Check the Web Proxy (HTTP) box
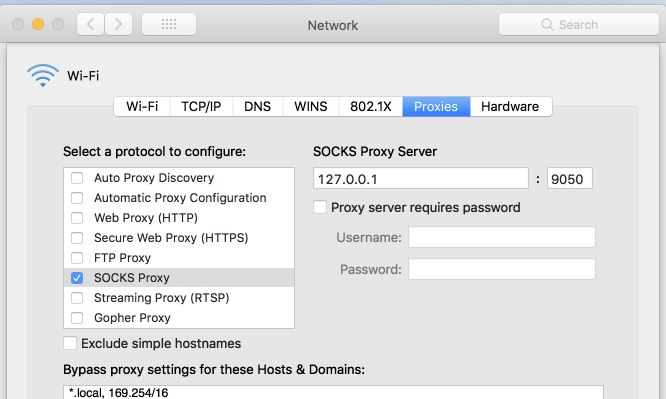666x399 pixels. (x=77, y=218)
